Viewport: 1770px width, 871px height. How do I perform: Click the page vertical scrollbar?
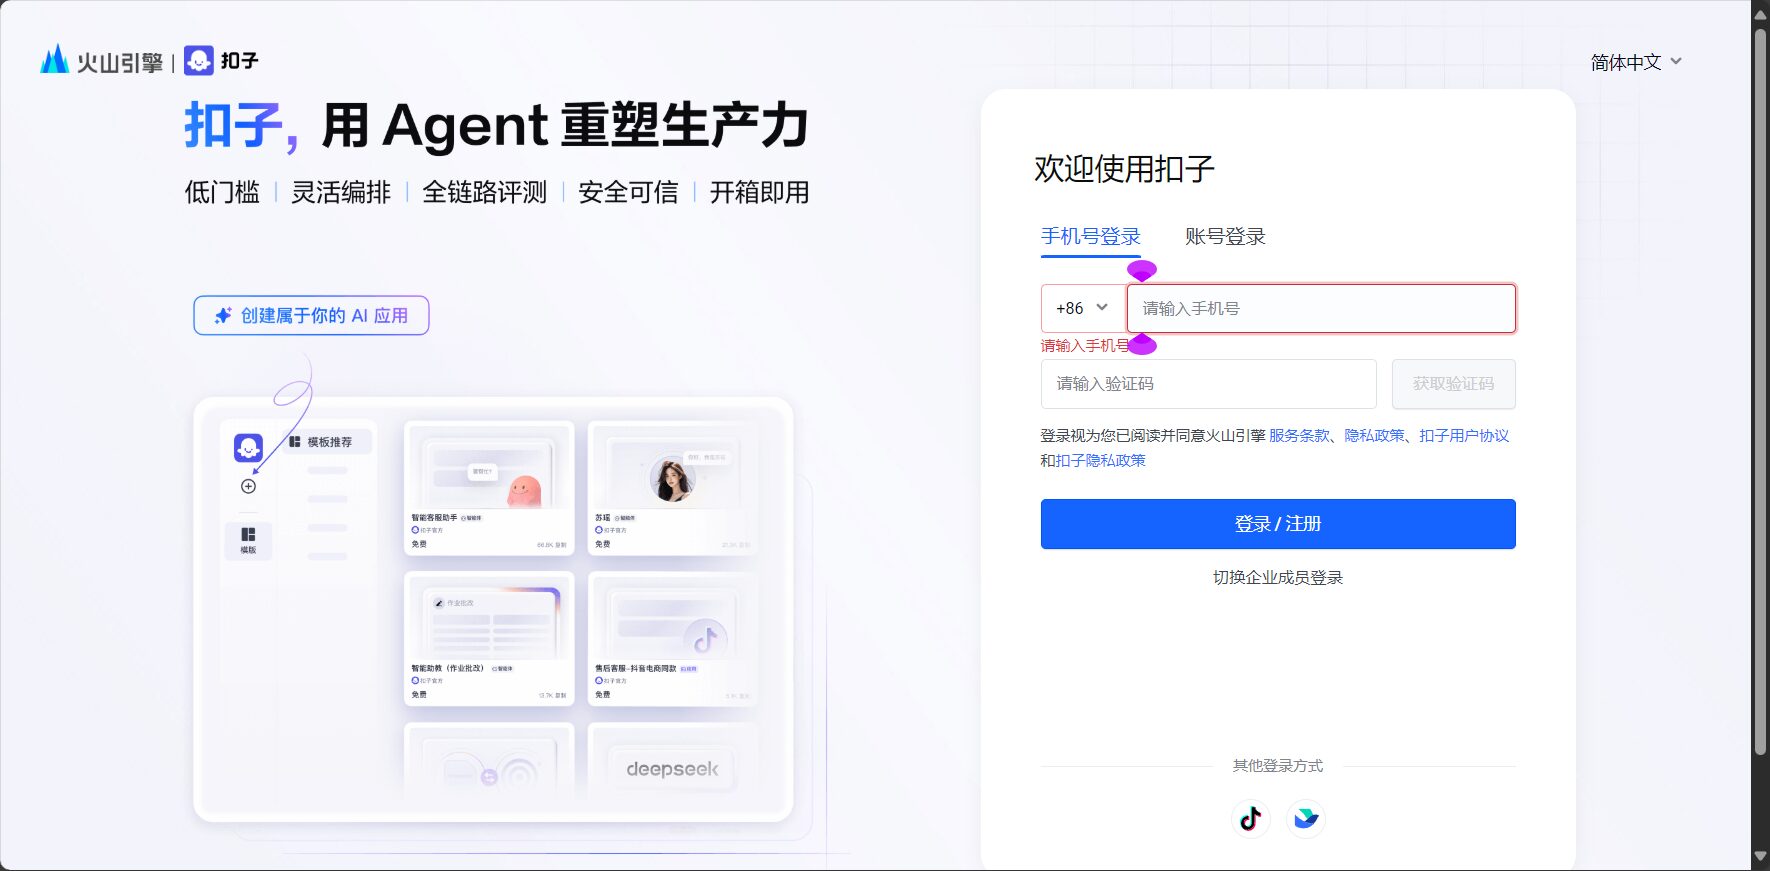(1761, 390)
